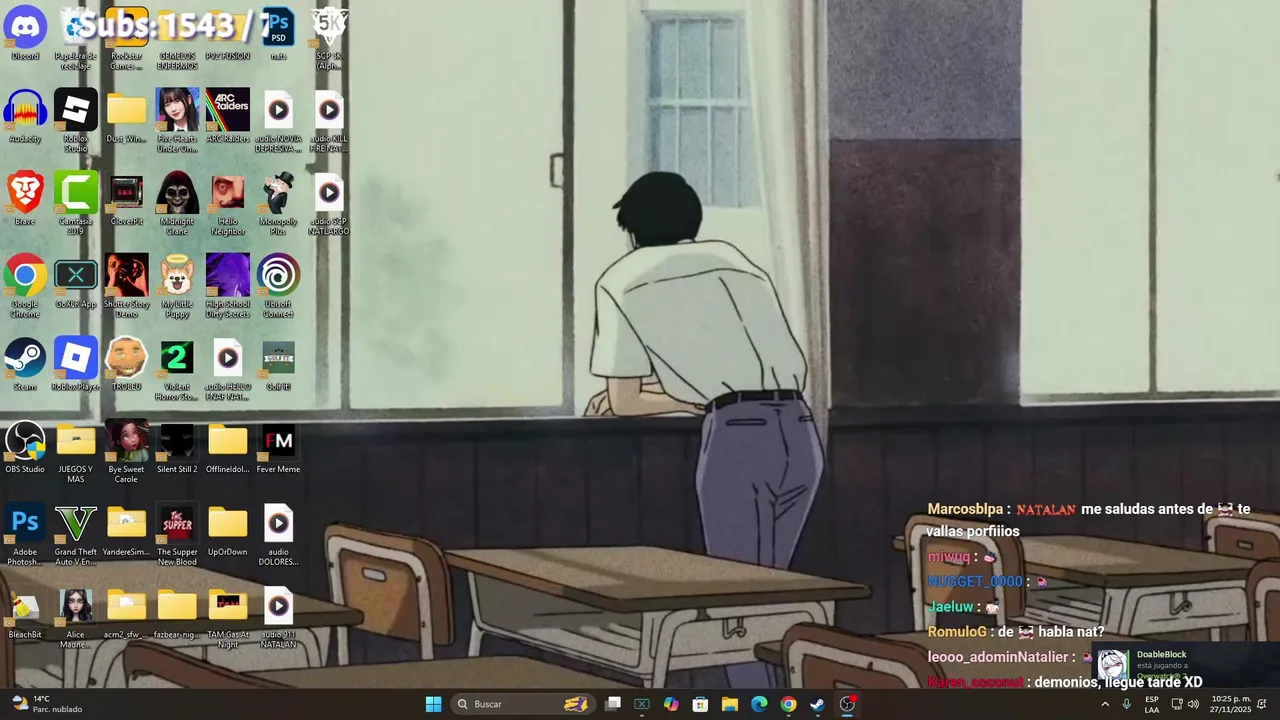Open Task View from the taskbar
This screenshot has height=720, width=1280.
pos(613,704)
